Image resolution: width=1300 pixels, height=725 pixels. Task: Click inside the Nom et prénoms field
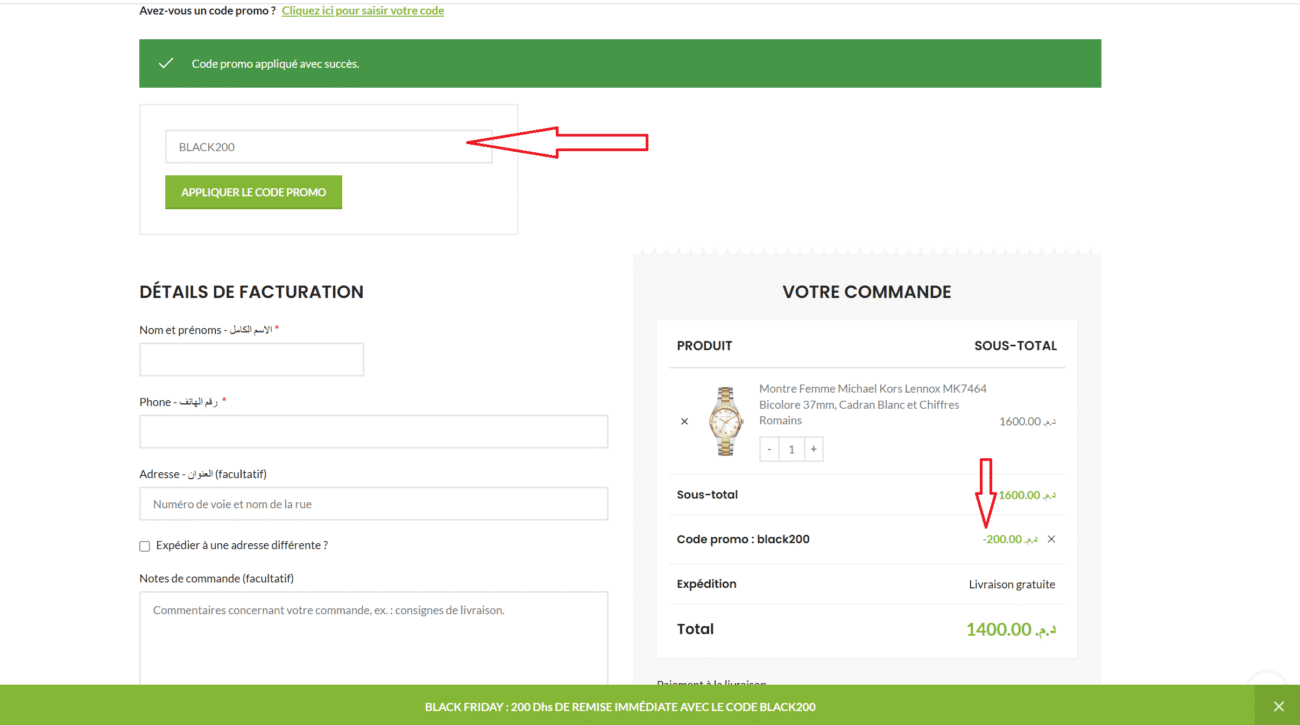click(x=251, y=359)
